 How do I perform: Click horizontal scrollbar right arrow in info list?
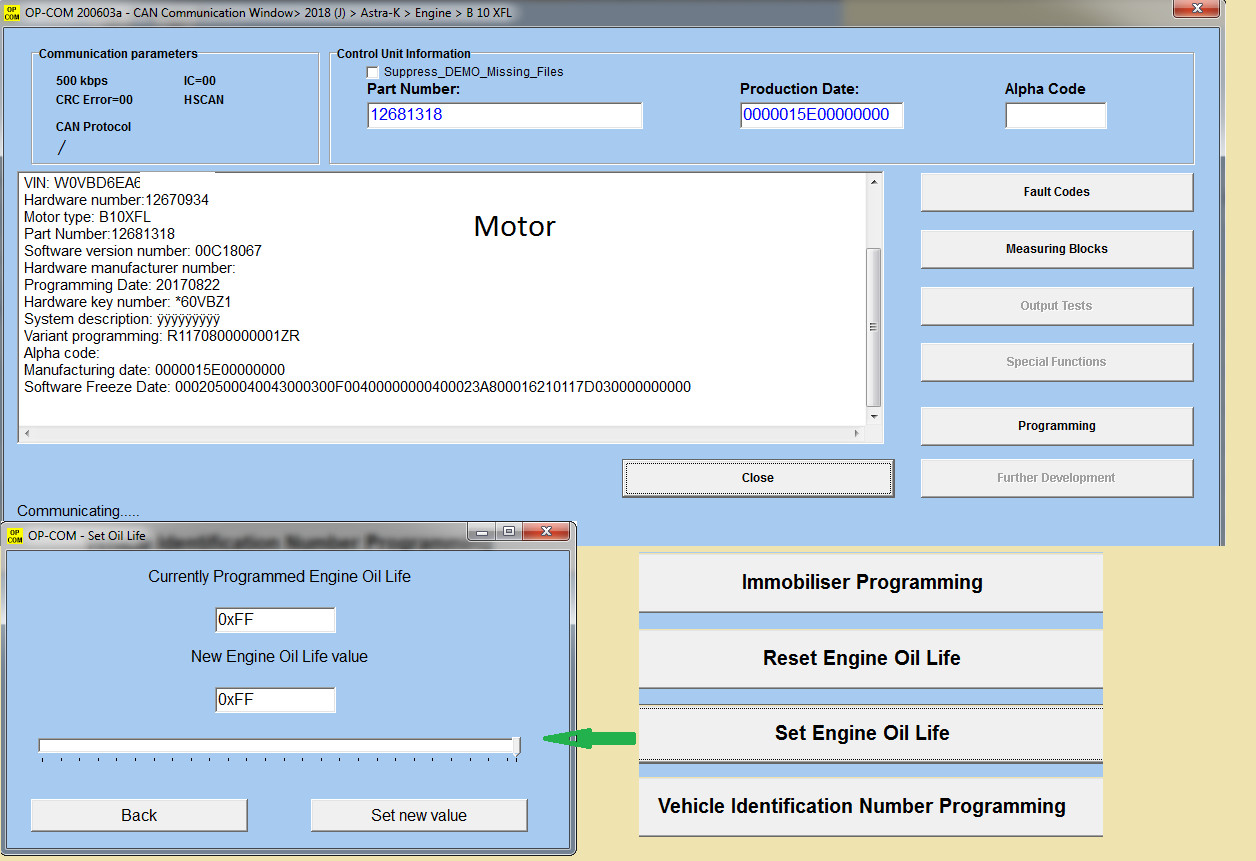[856, 434]
